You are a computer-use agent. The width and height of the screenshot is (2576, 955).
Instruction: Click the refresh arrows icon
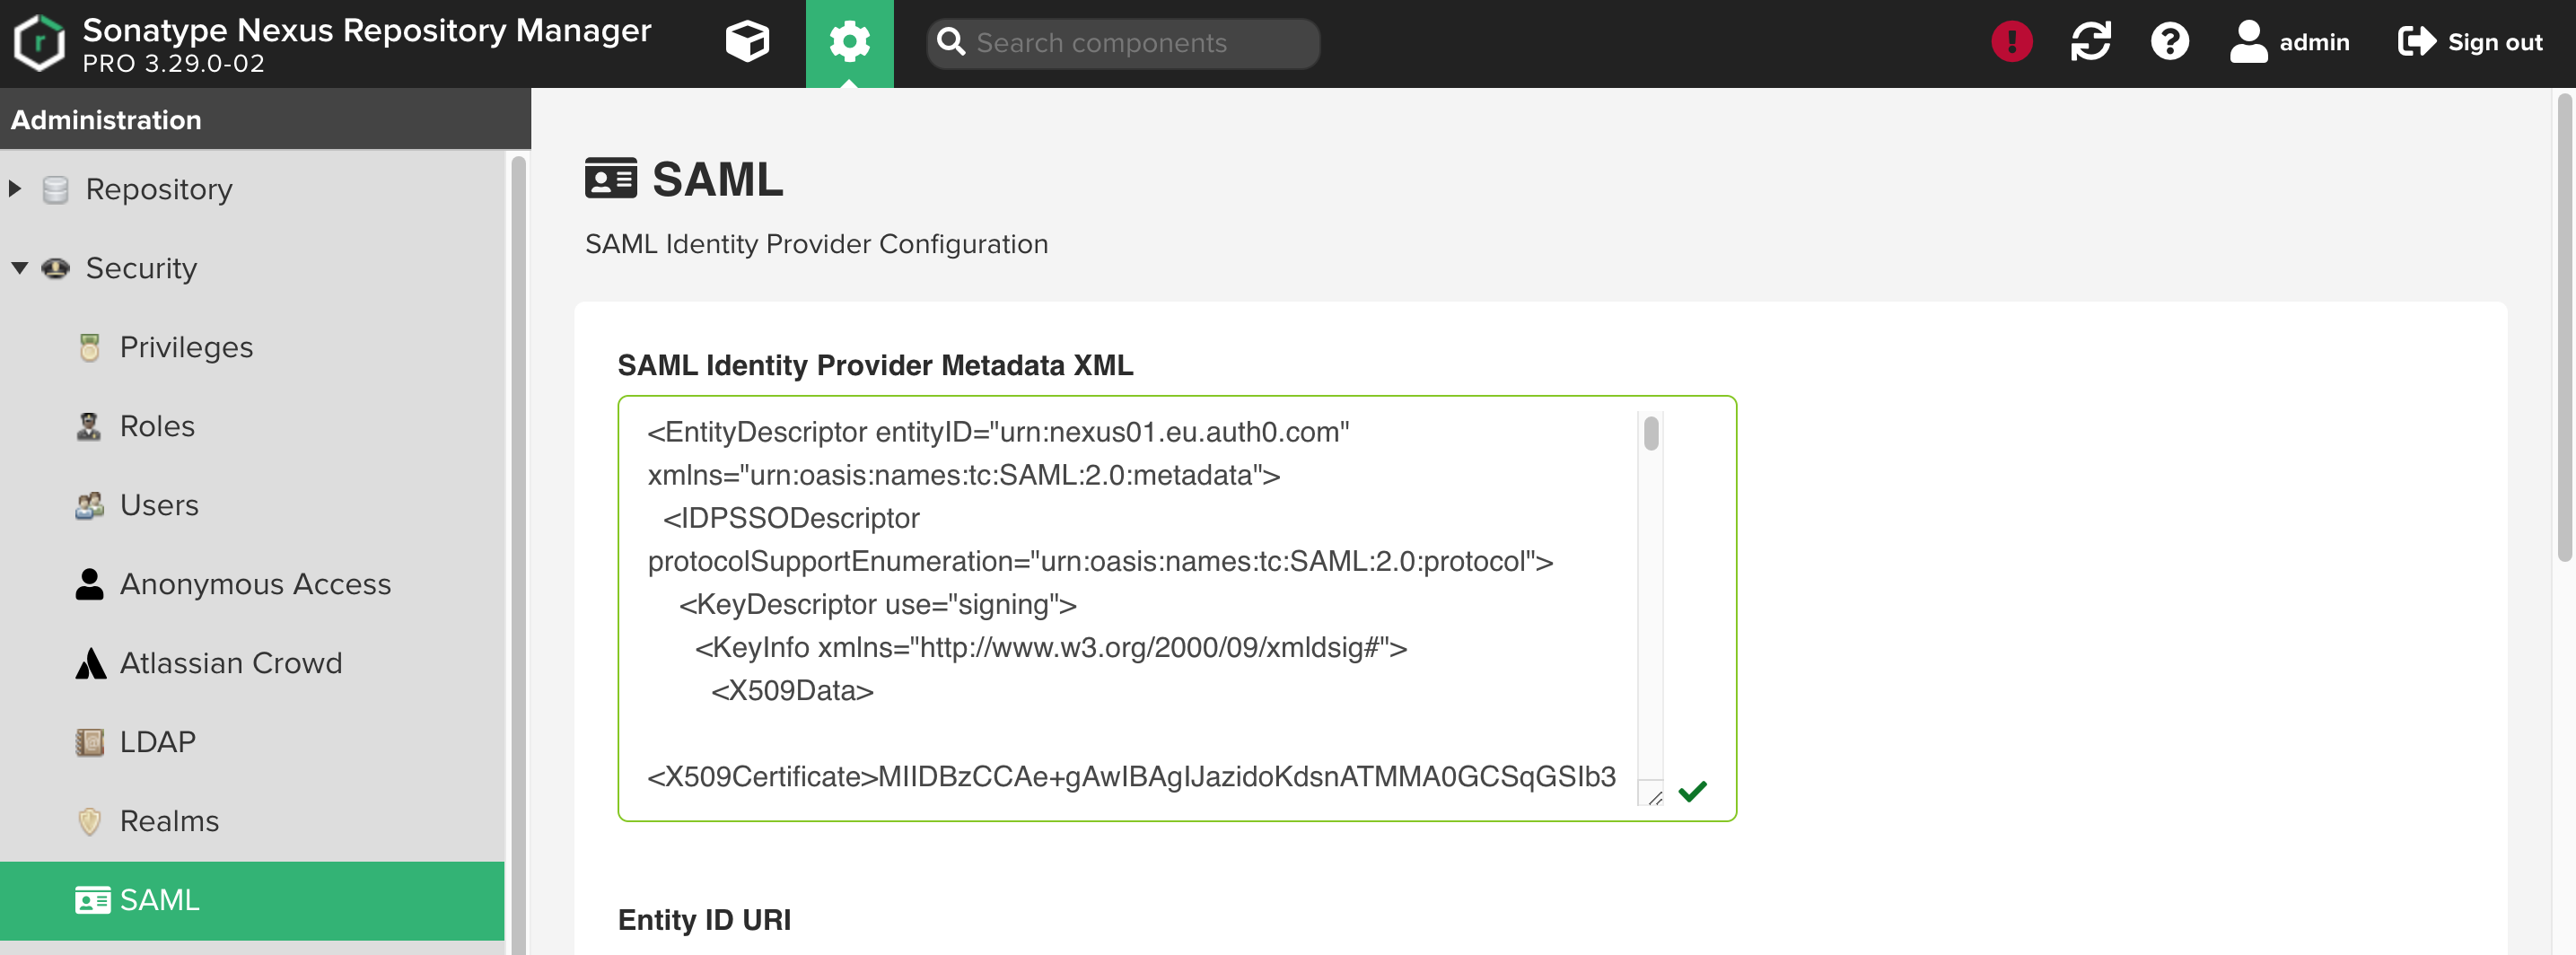tap(2090, 42)
